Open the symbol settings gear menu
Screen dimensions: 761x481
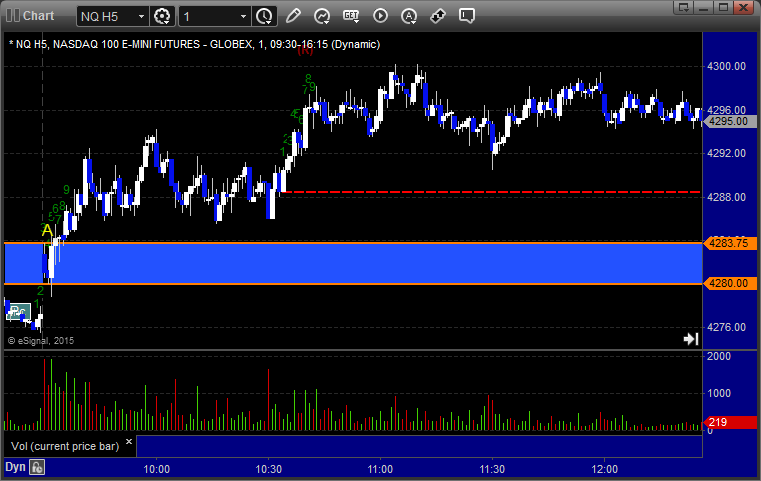click(162, 16)
